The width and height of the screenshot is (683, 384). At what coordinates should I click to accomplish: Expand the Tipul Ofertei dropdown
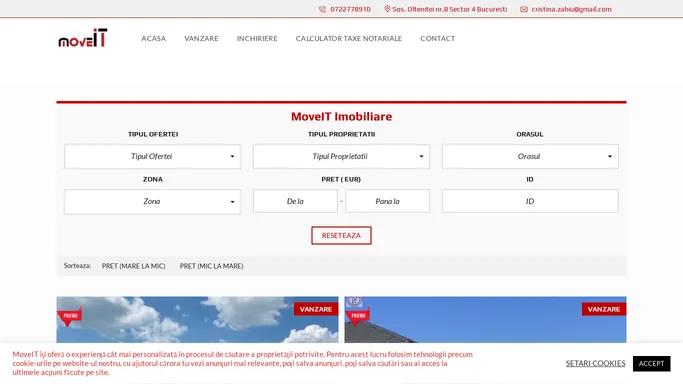pos(152,156)
